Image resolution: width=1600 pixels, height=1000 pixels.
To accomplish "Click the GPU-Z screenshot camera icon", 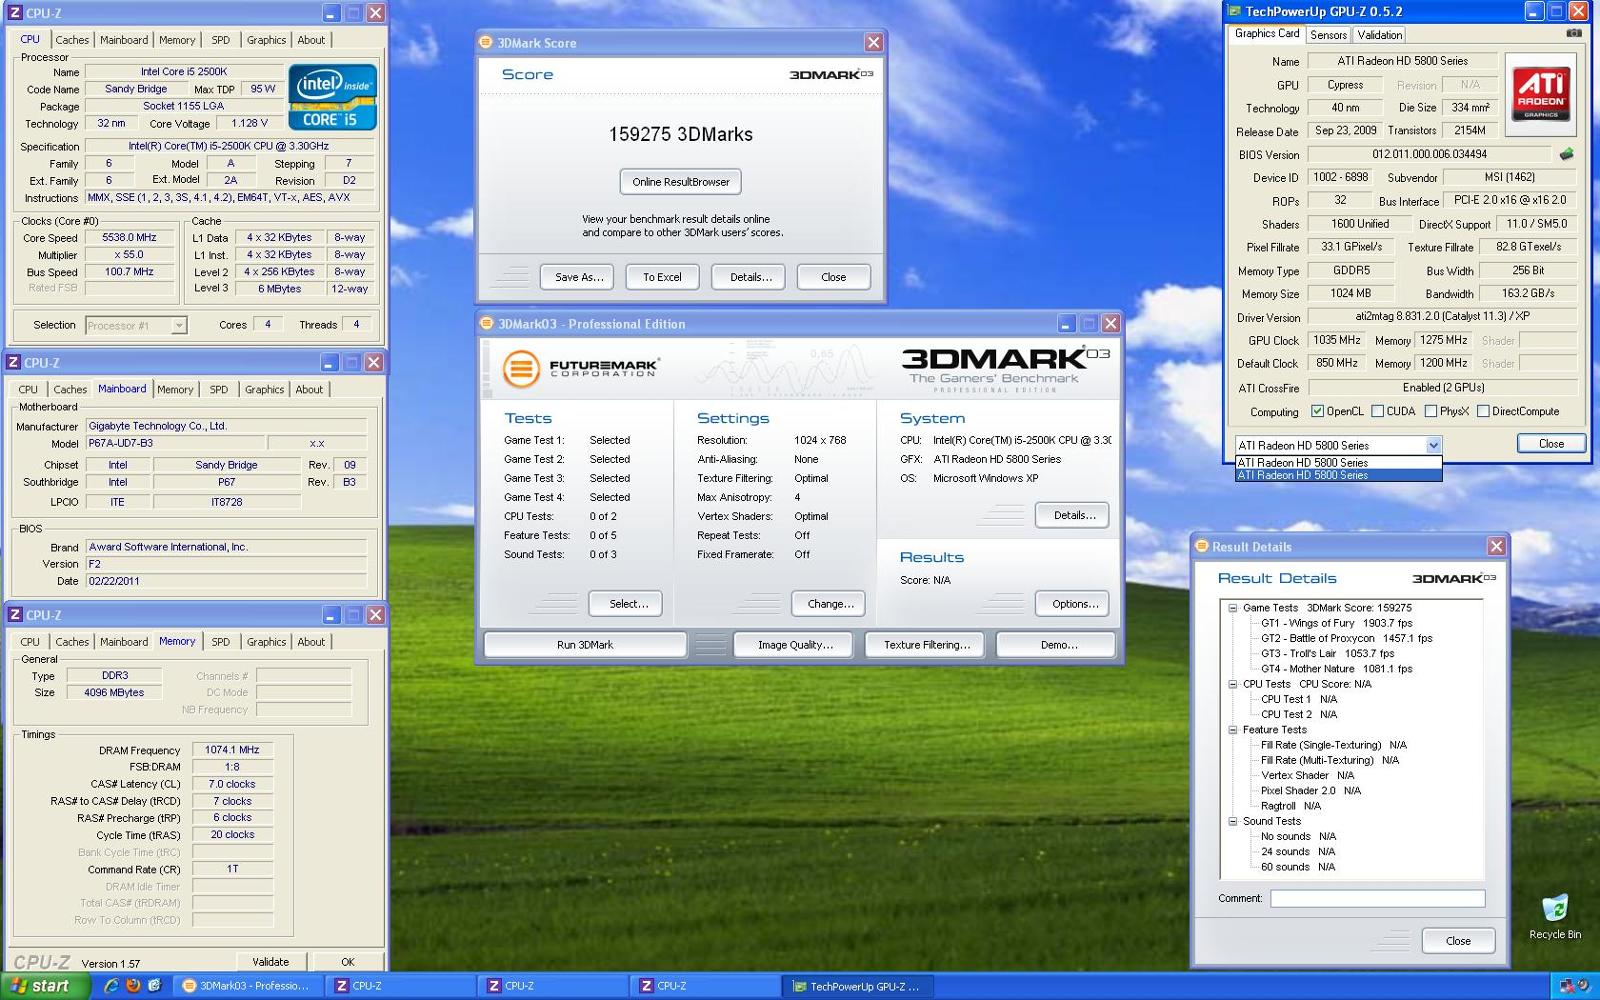I will click(x=1573, y=33).
